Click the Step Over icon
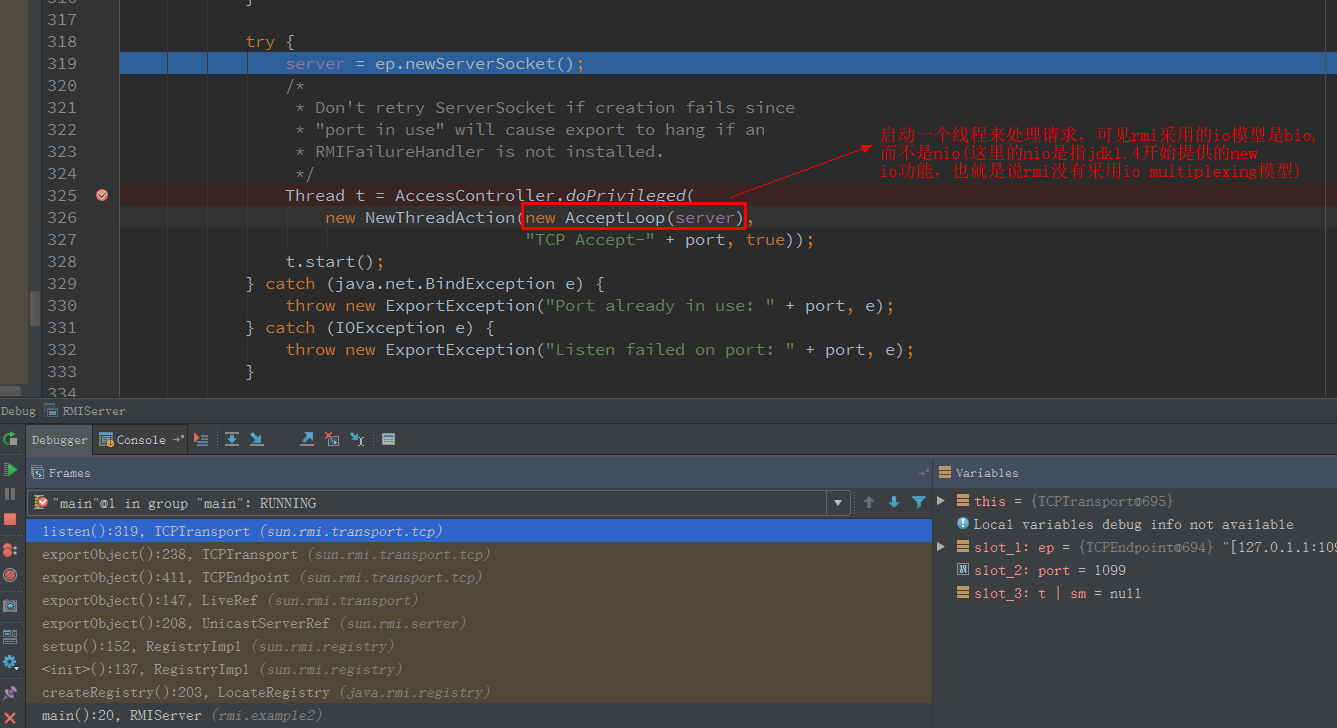 click(232, 439)
